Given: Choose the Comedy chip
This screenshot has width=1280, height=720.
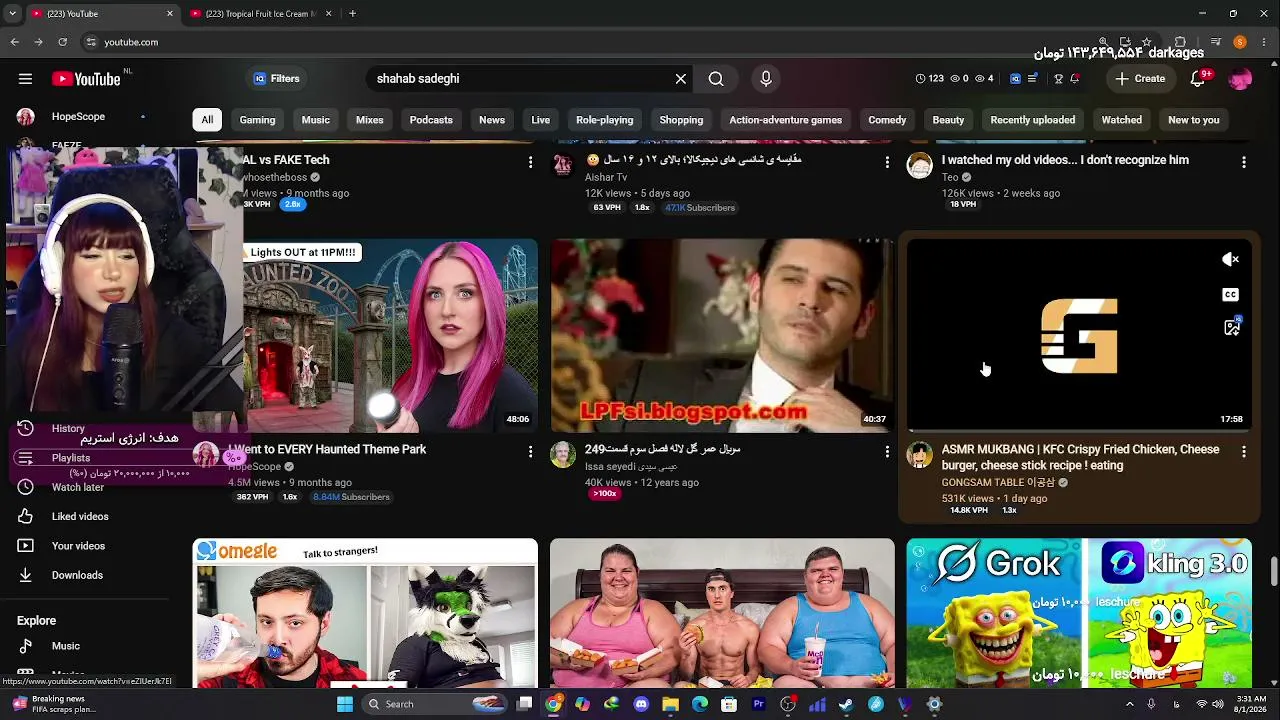Looking at the screenshot, I should (x=887, y=120).
